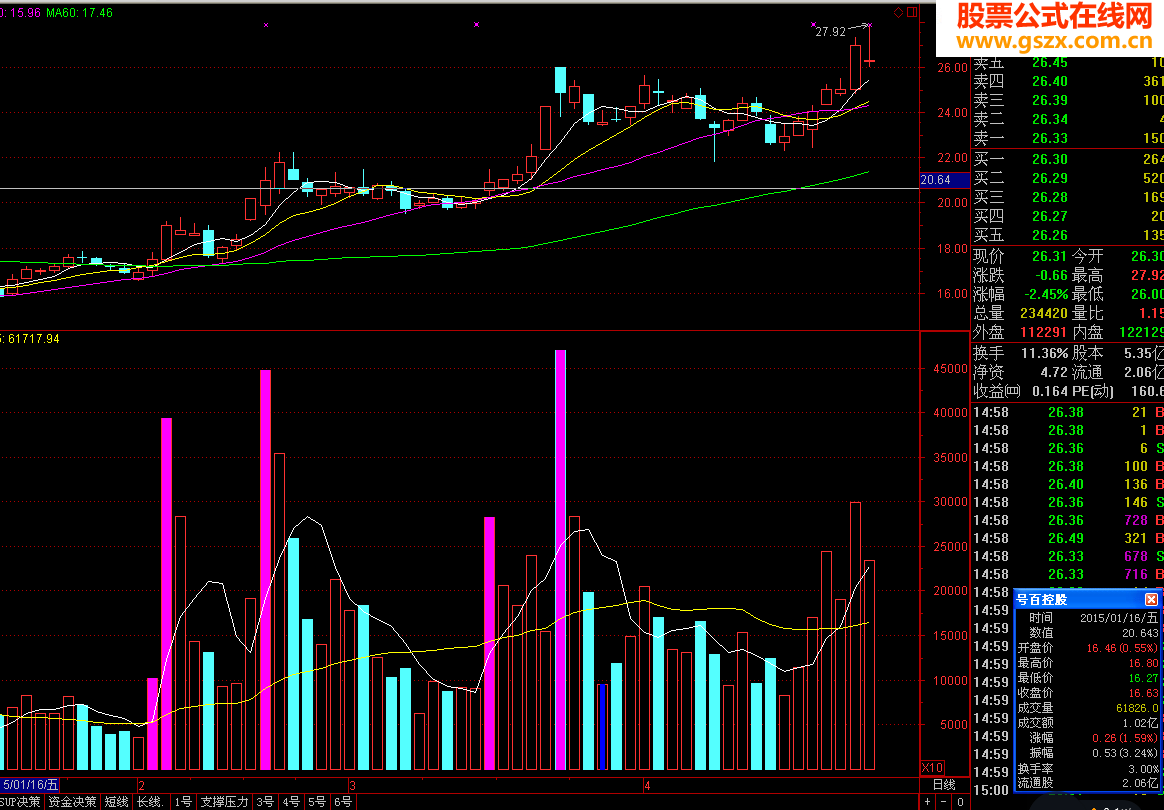Image resolution: width=1164 pixels, height=810 pixels.
Task: Open the 5号 indicator tab
Action: click(317, 802)
